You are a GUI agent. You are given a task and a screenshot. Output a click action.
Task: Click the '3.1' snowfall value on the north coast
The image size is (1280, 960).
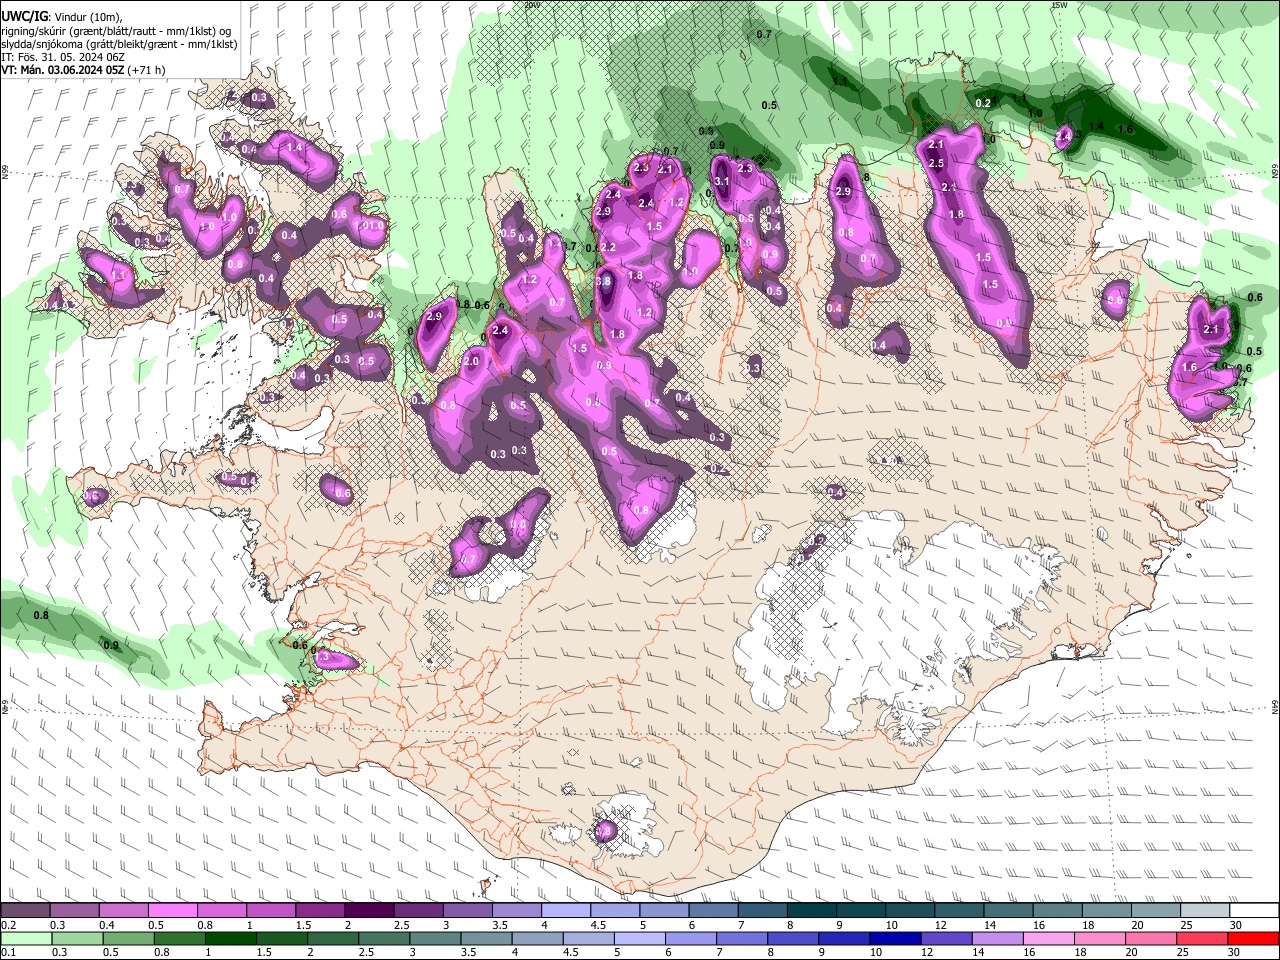point(722,181)
